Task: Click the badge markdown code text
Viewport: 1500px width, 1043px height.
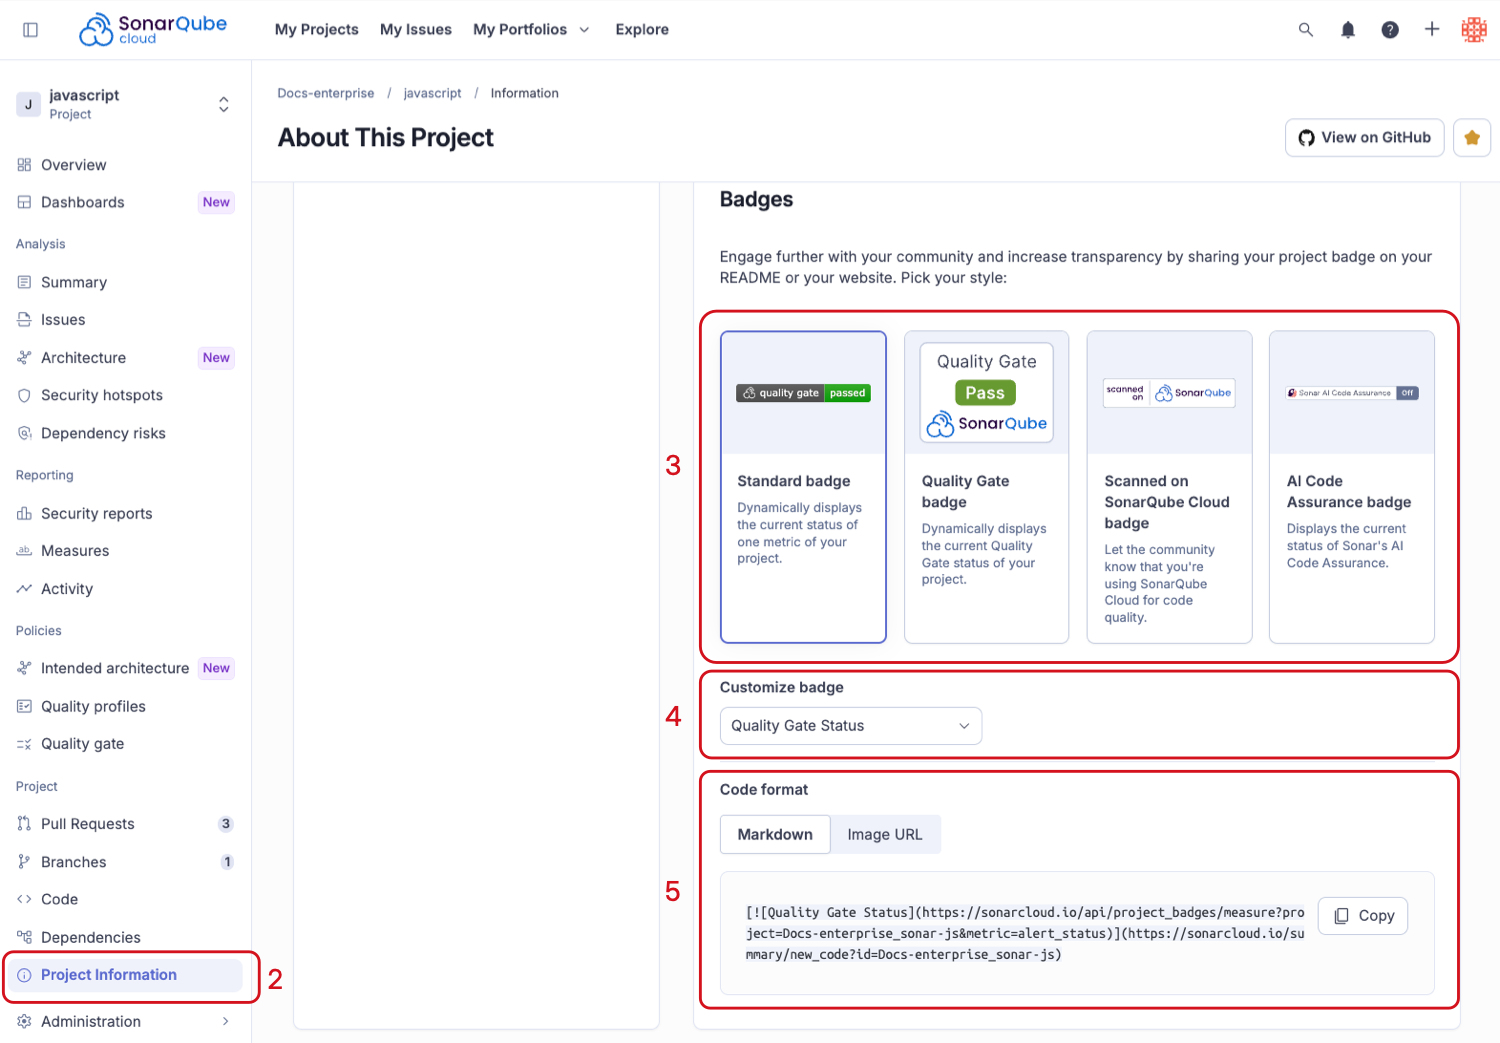Action: [x=1025, y=934]
